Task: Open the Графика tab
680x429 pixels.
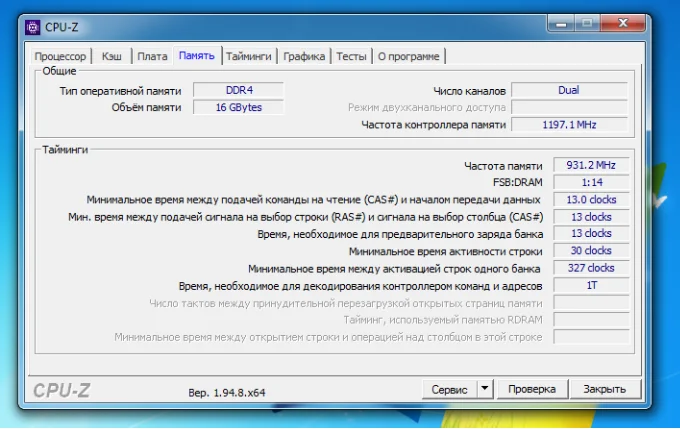Action: point(304,56)
